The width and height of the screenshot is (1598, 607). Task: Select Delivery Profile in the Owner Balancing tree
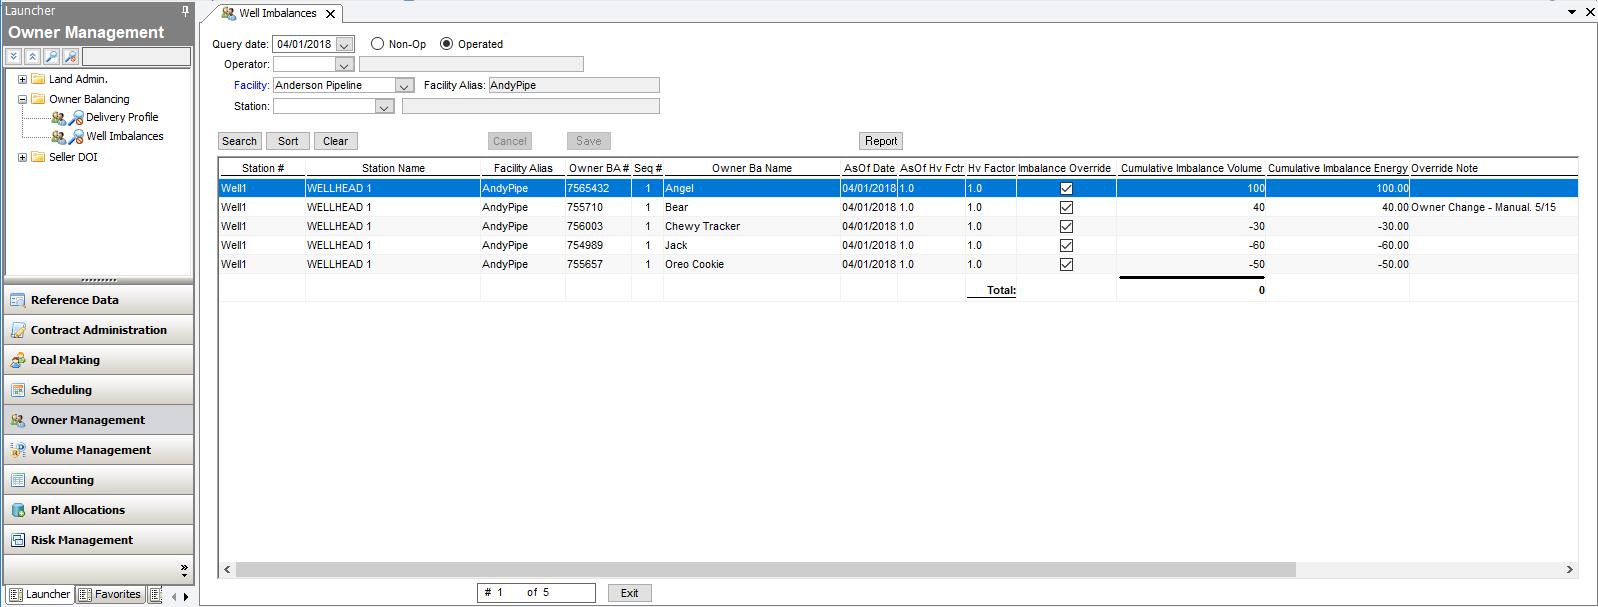[x=121, y=117]
